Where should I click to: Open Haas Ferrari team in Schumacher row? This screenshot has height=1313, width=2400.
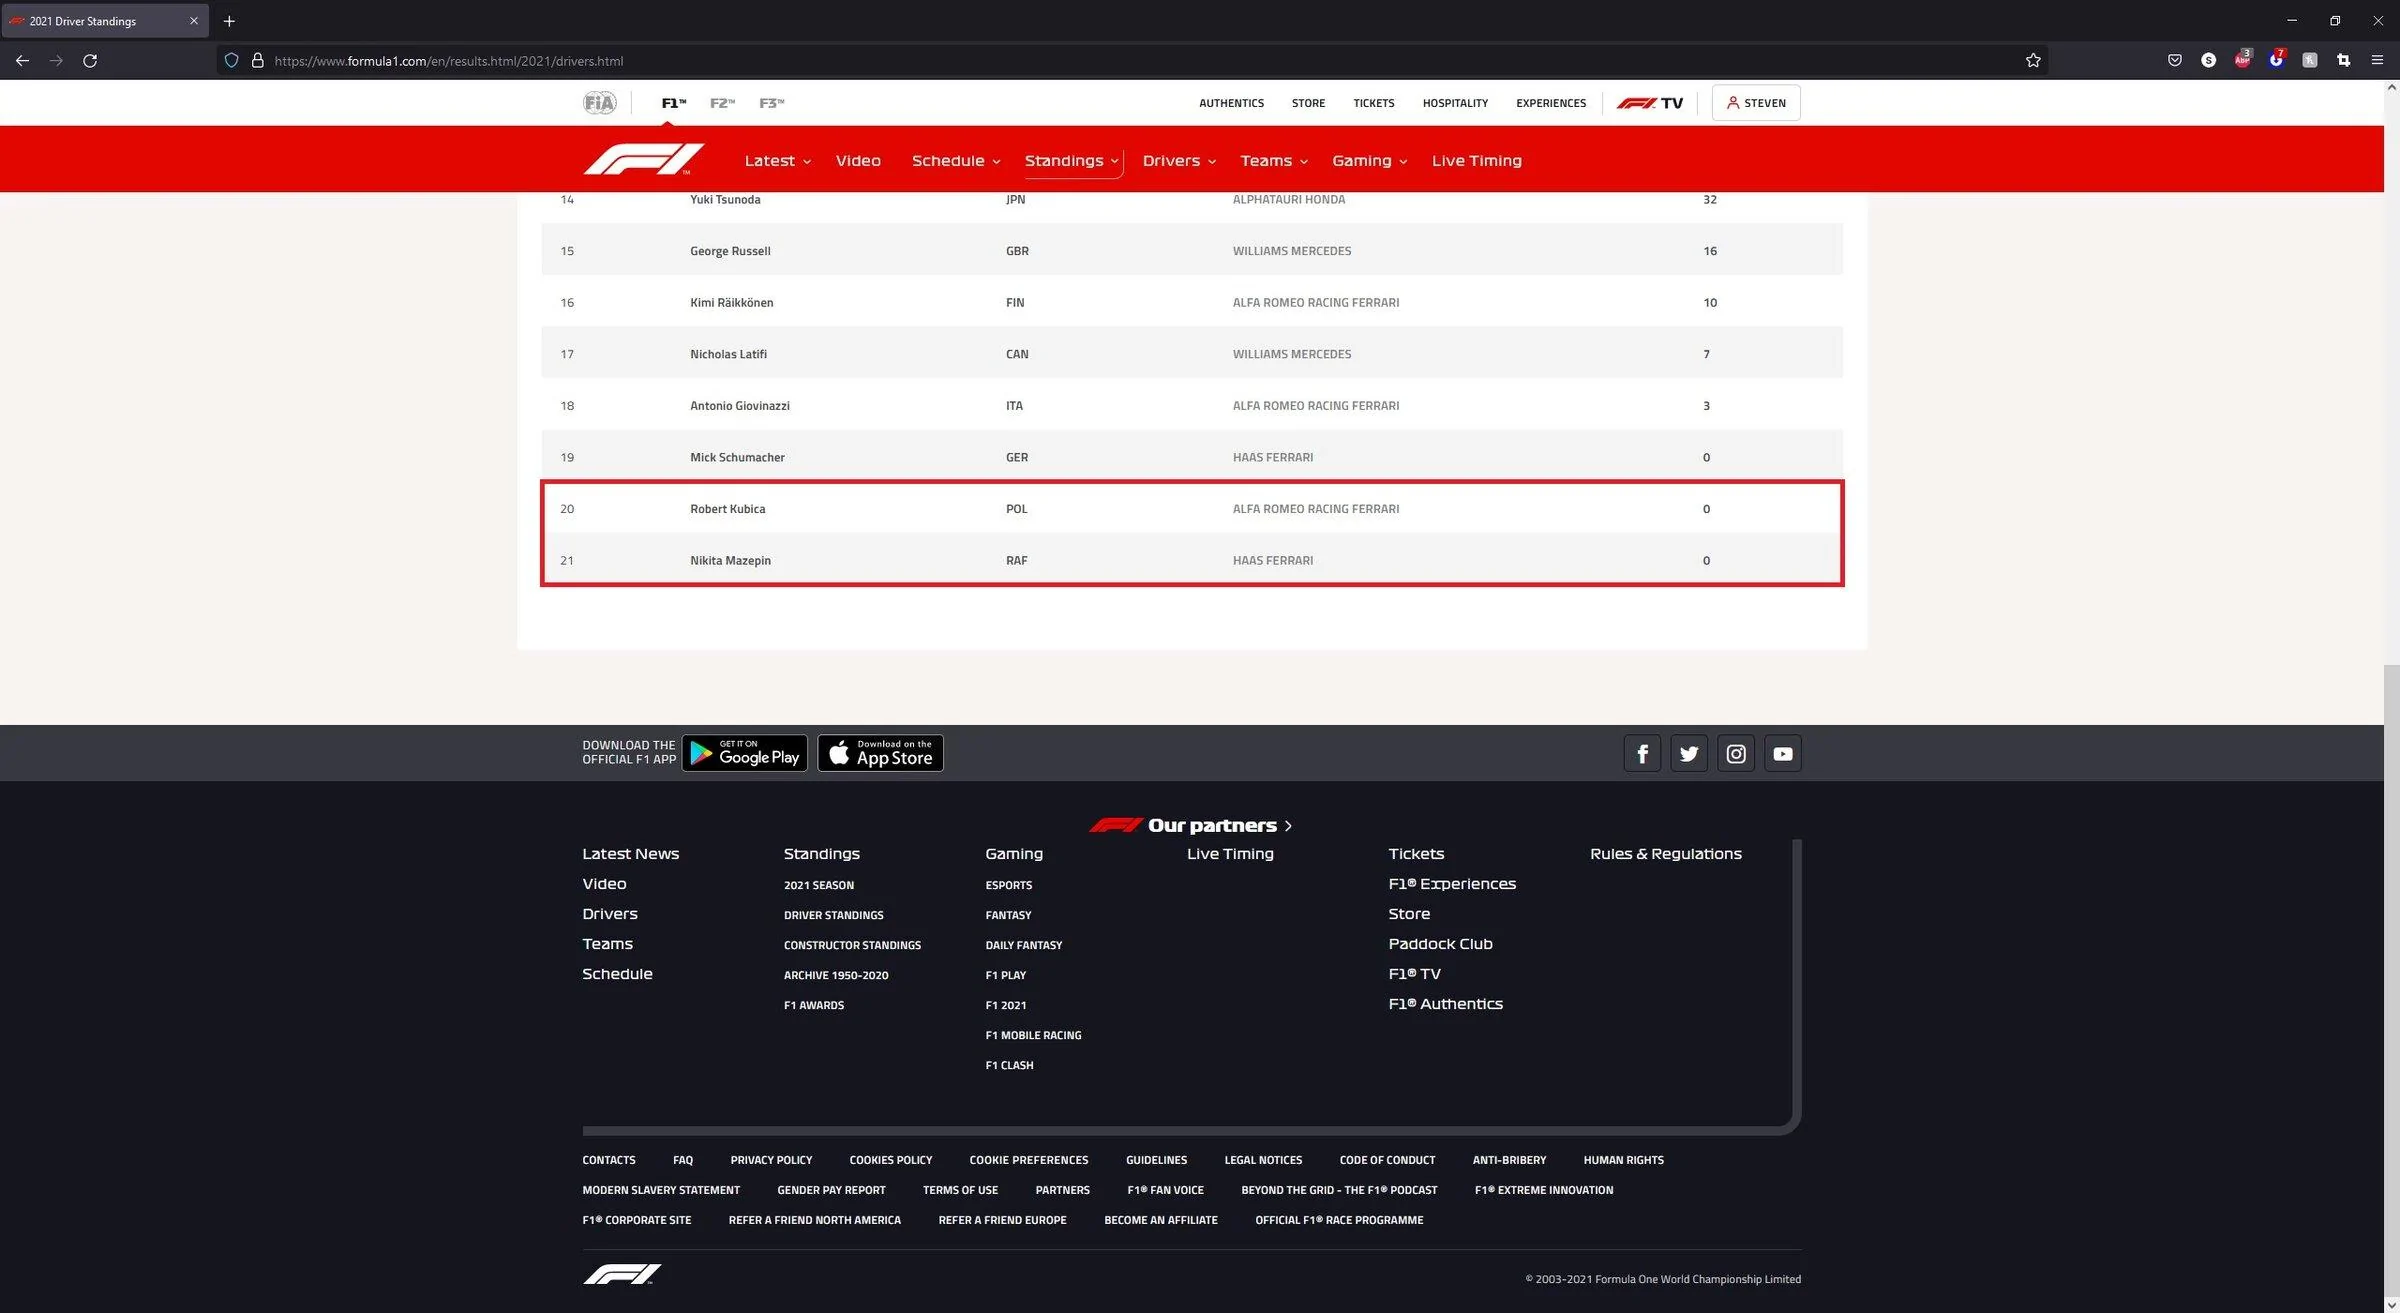(x=1272, y=457)
